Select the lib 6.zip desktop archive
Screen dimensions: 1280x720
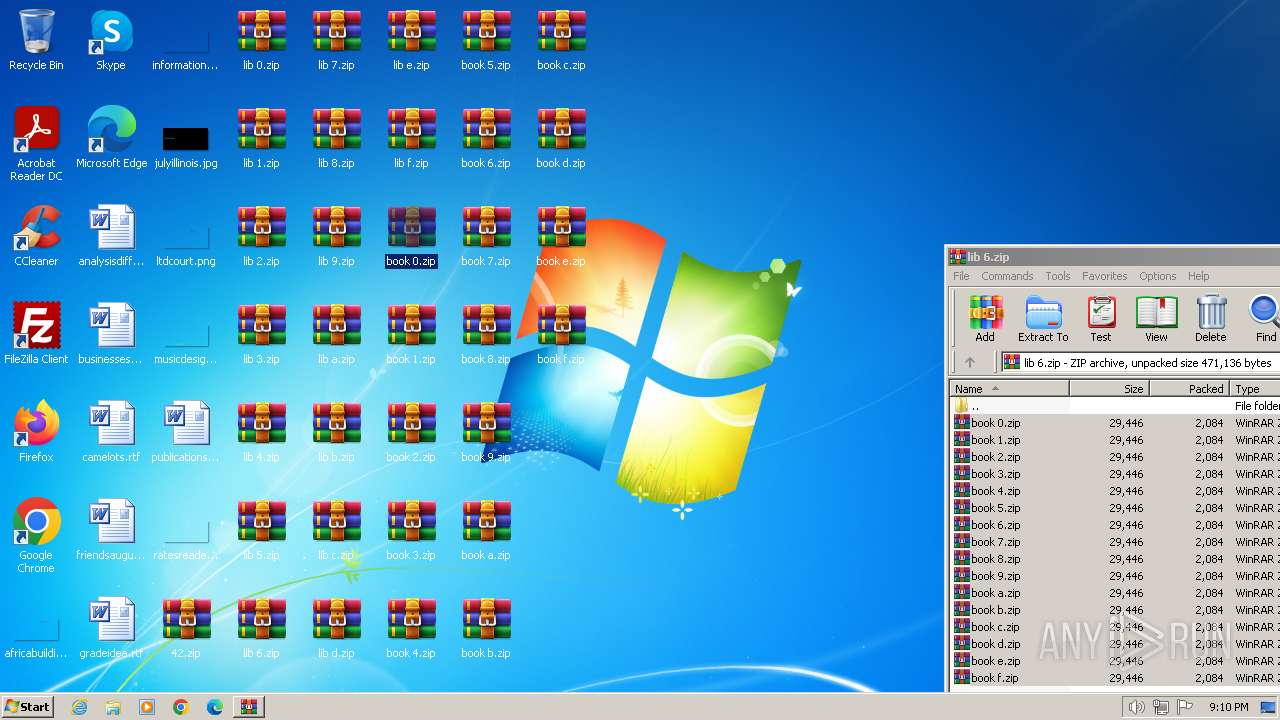[x=261, y=628]
